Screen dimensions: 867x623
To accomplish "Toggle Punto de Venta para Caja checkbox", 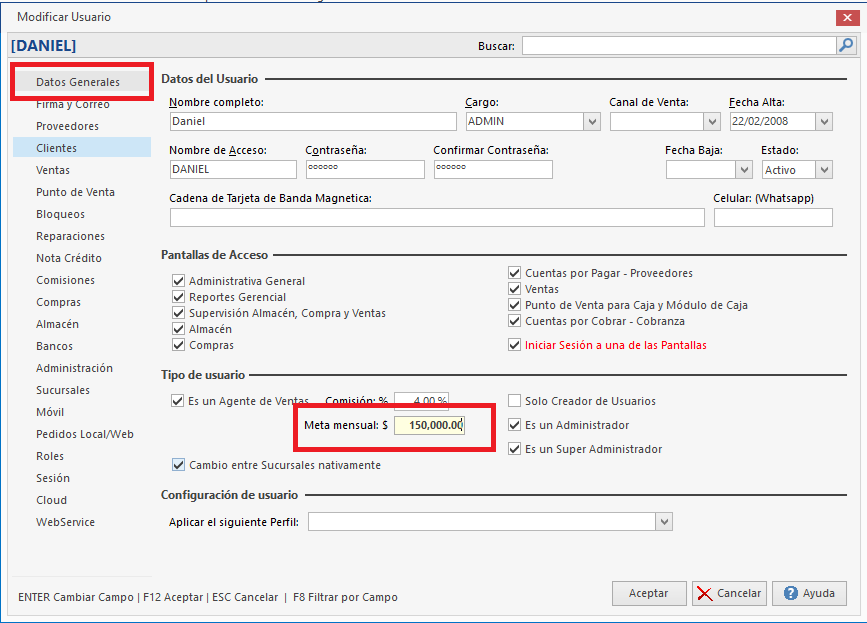I will coord(514,305).
